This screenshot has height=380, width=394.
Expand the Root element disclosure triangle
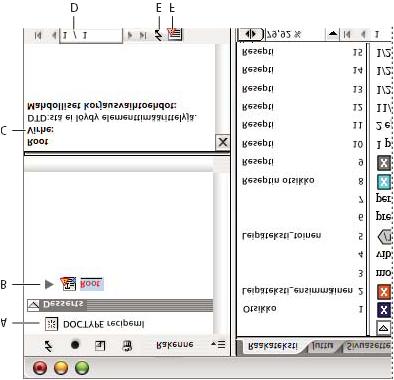point(49,284)
